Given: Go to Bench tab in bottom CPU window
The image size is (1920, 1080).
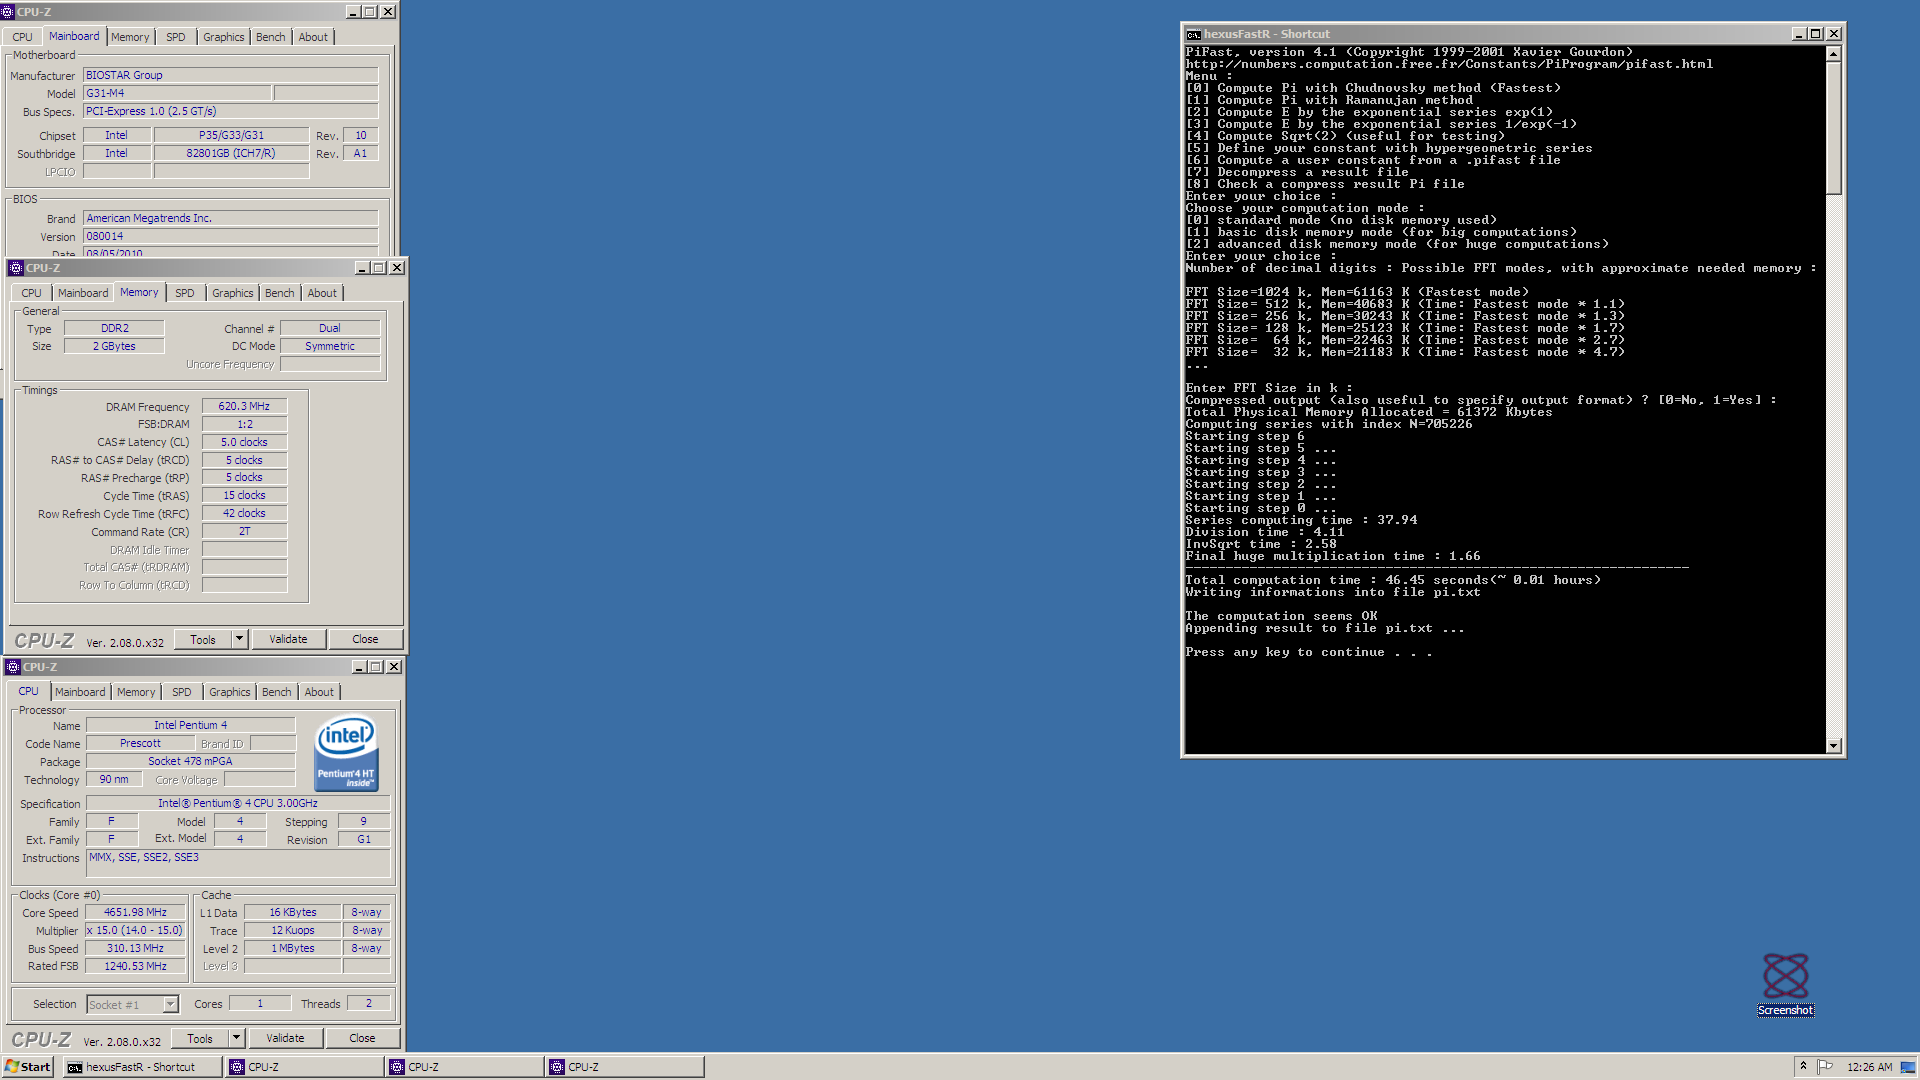Looking at the screenshot, I should pyautogui.click(x=276, y=692).
